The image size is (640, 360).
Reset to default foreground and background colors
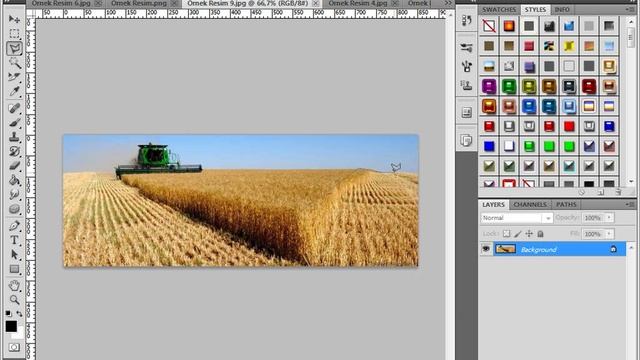[x=8, y=313]
